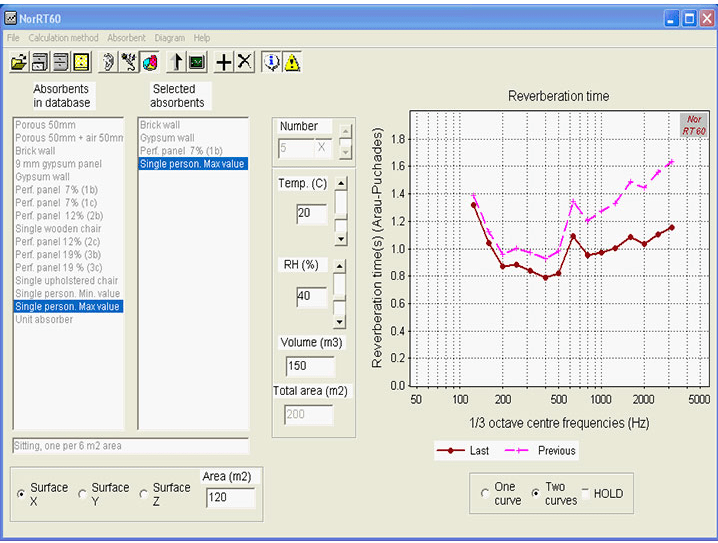Click Temp. scrollbar up arrow
This screenshot has width=718, height=543.
click(x=340, y=183)
